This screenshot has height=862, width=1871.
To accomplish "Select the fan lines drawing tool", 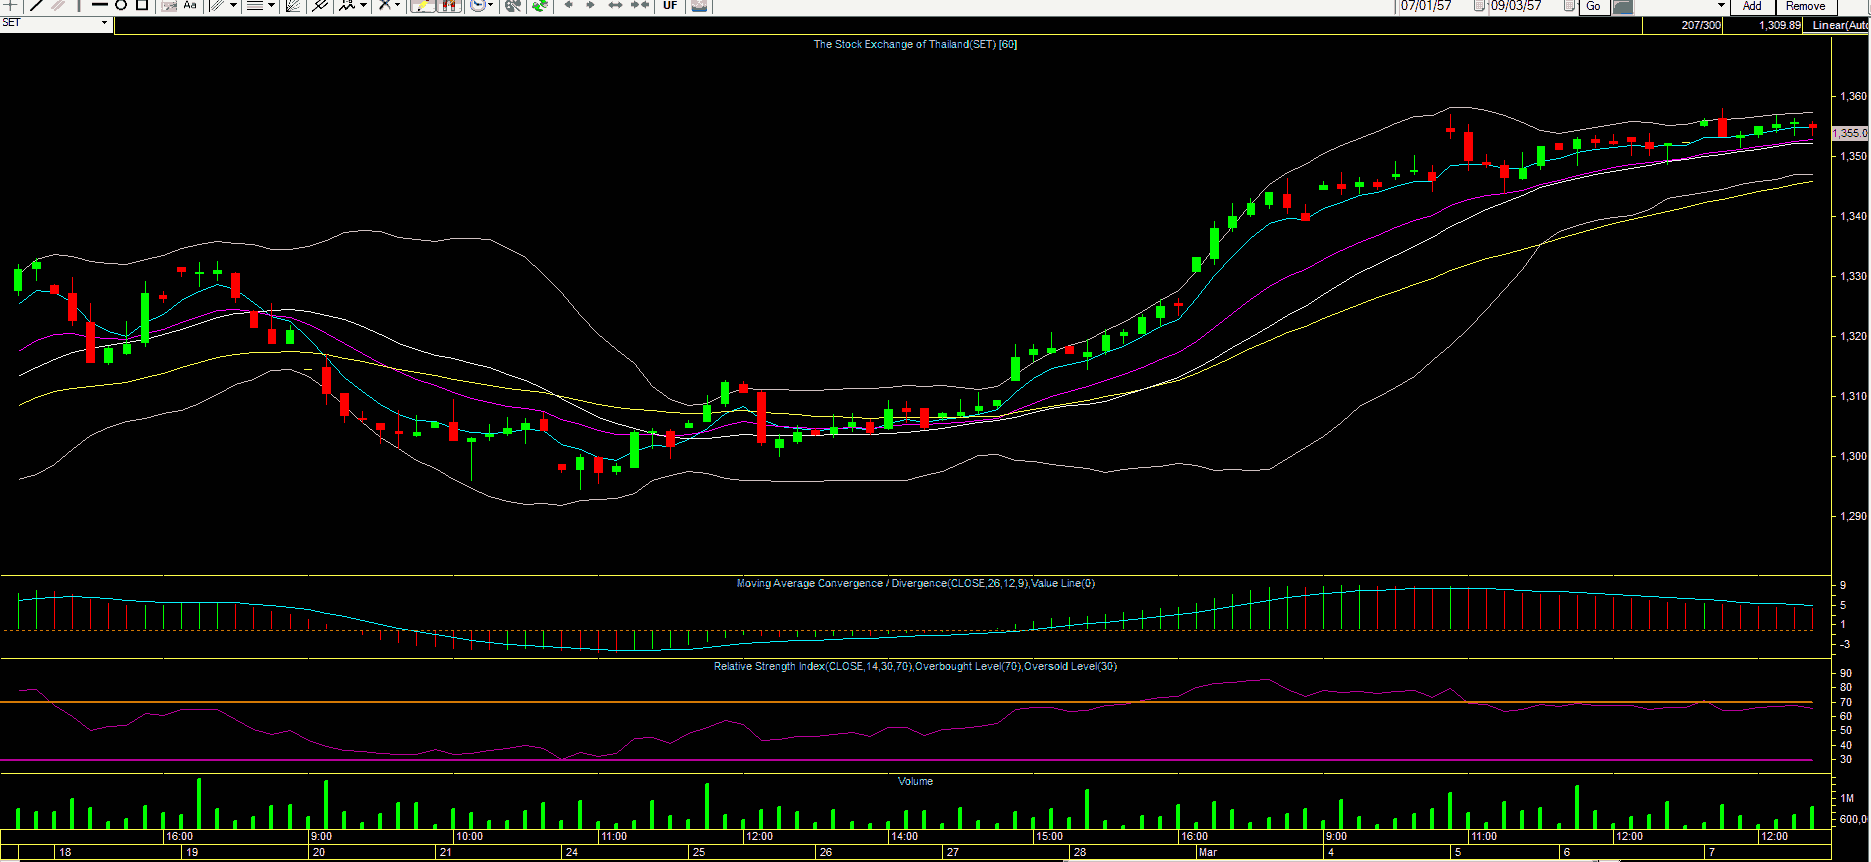I will 293,5.
